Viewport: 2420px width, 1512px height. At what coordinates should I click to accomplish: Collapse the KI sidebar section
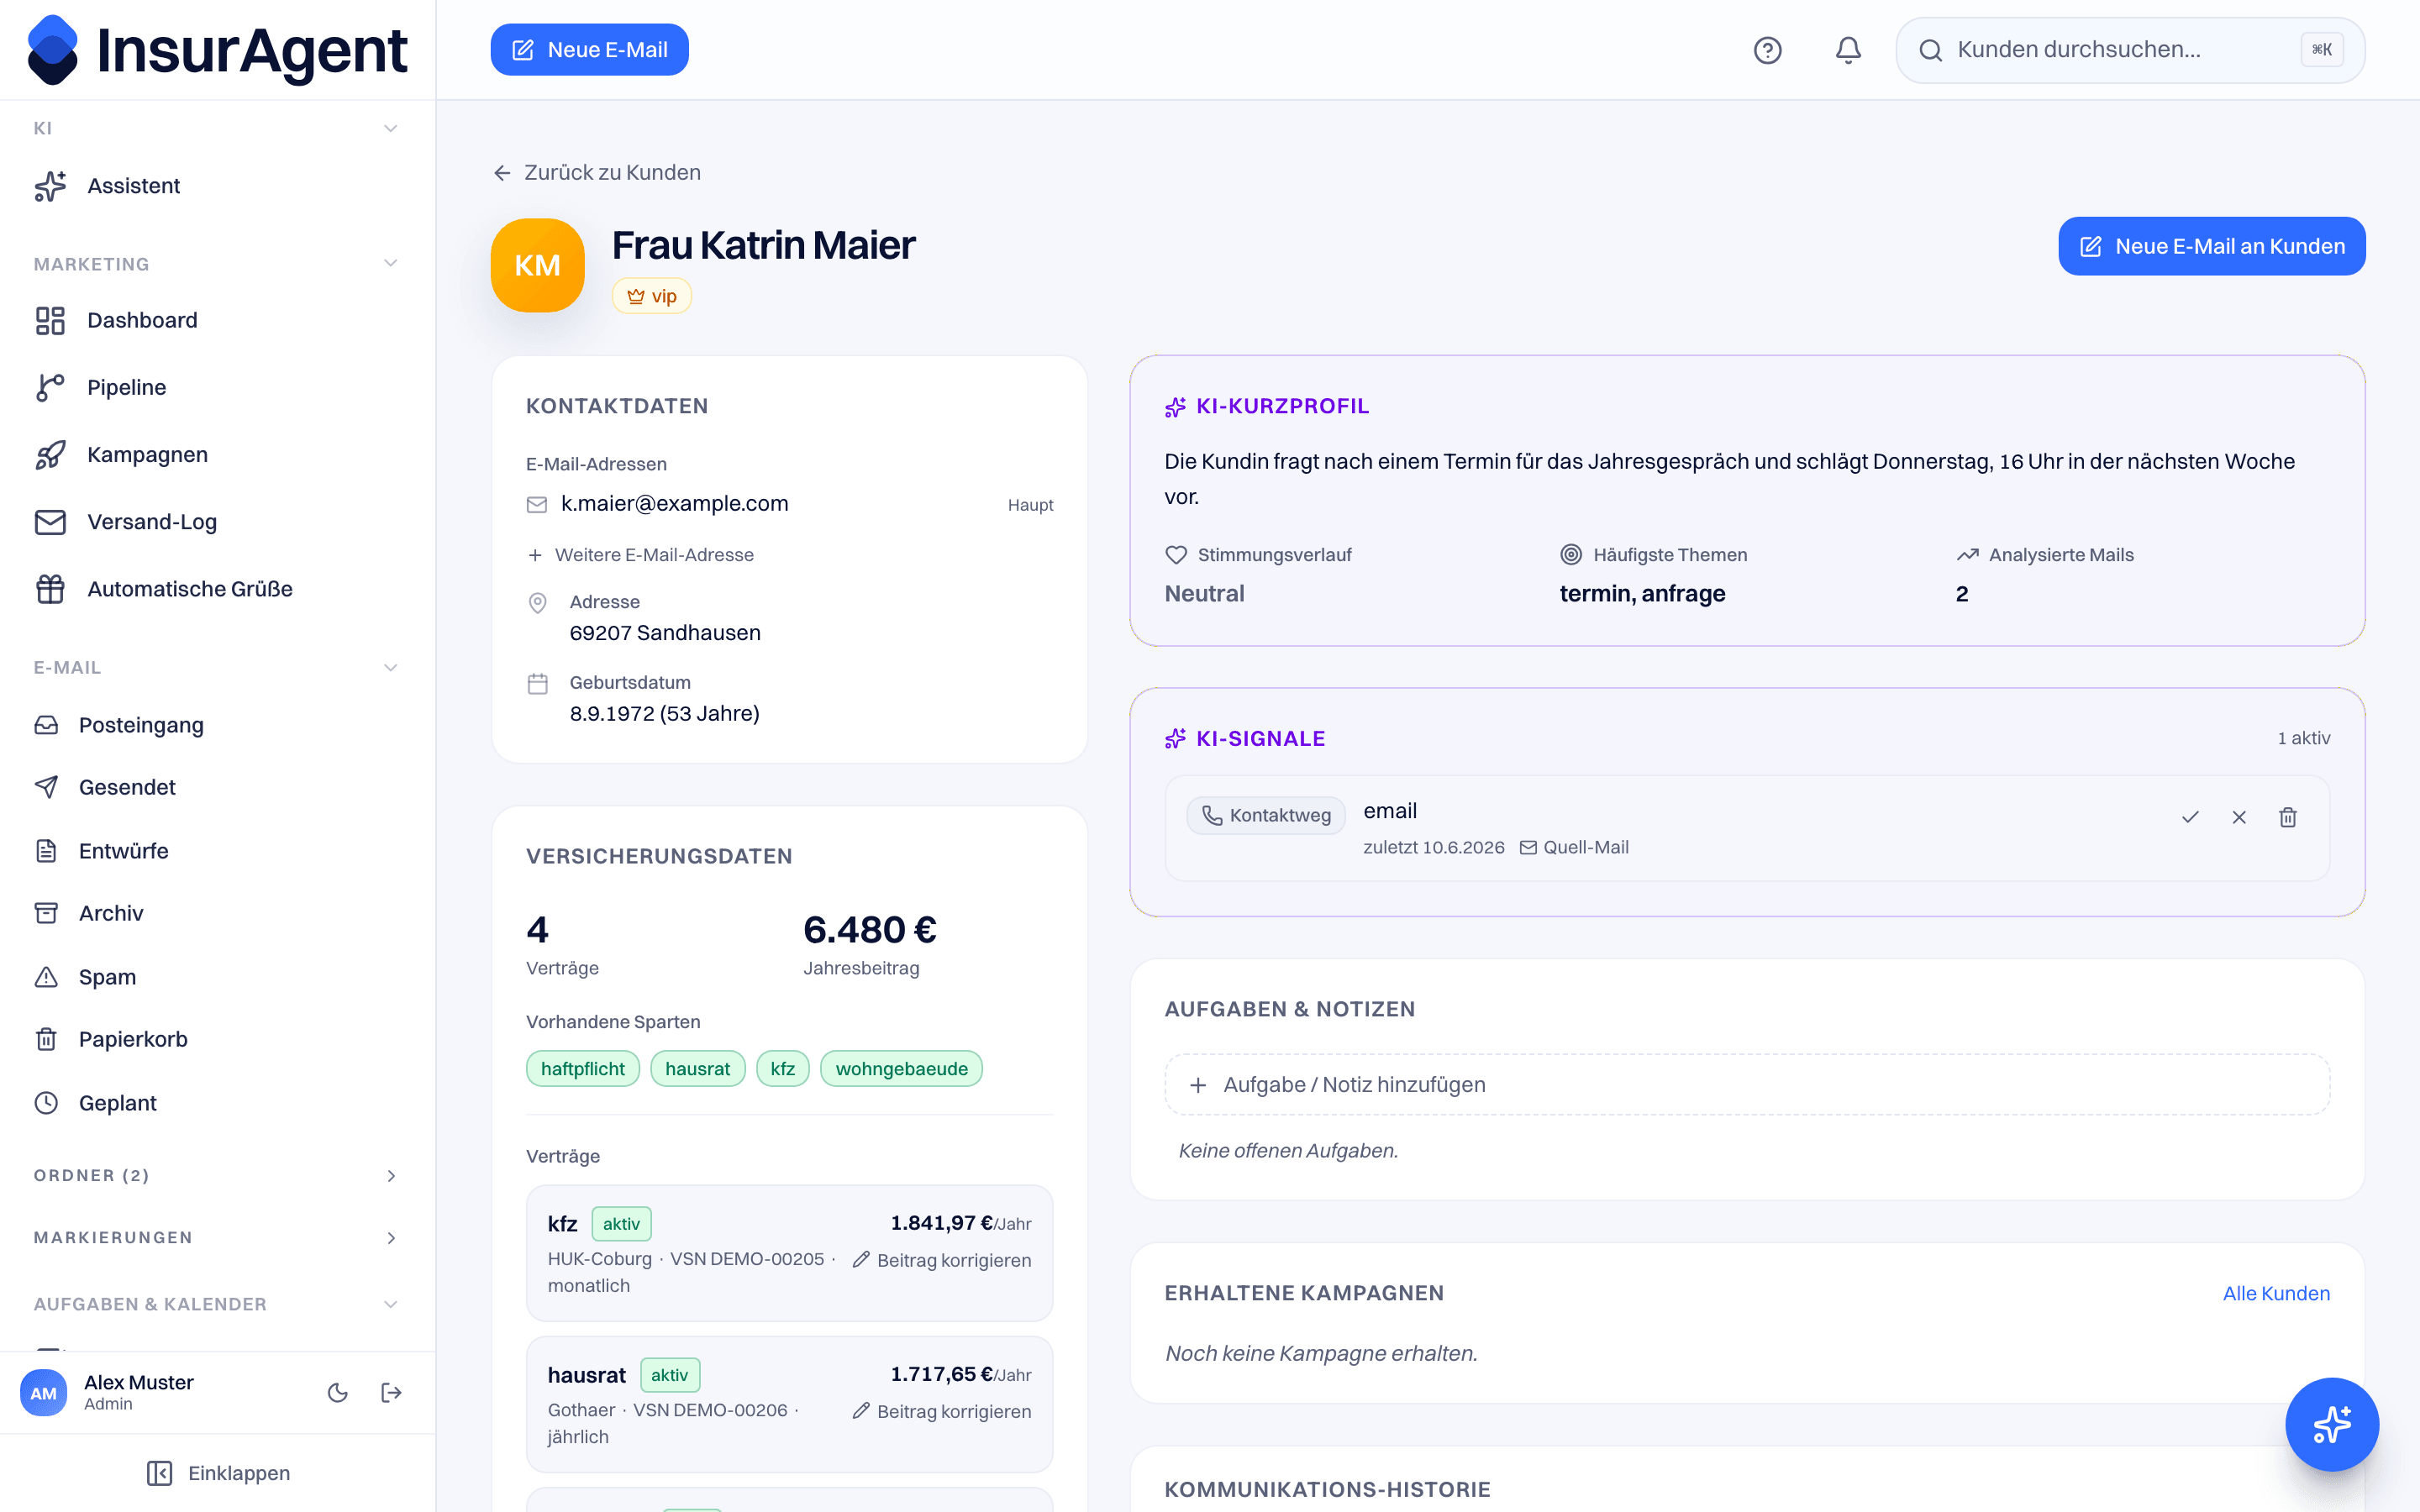(390, 128)
